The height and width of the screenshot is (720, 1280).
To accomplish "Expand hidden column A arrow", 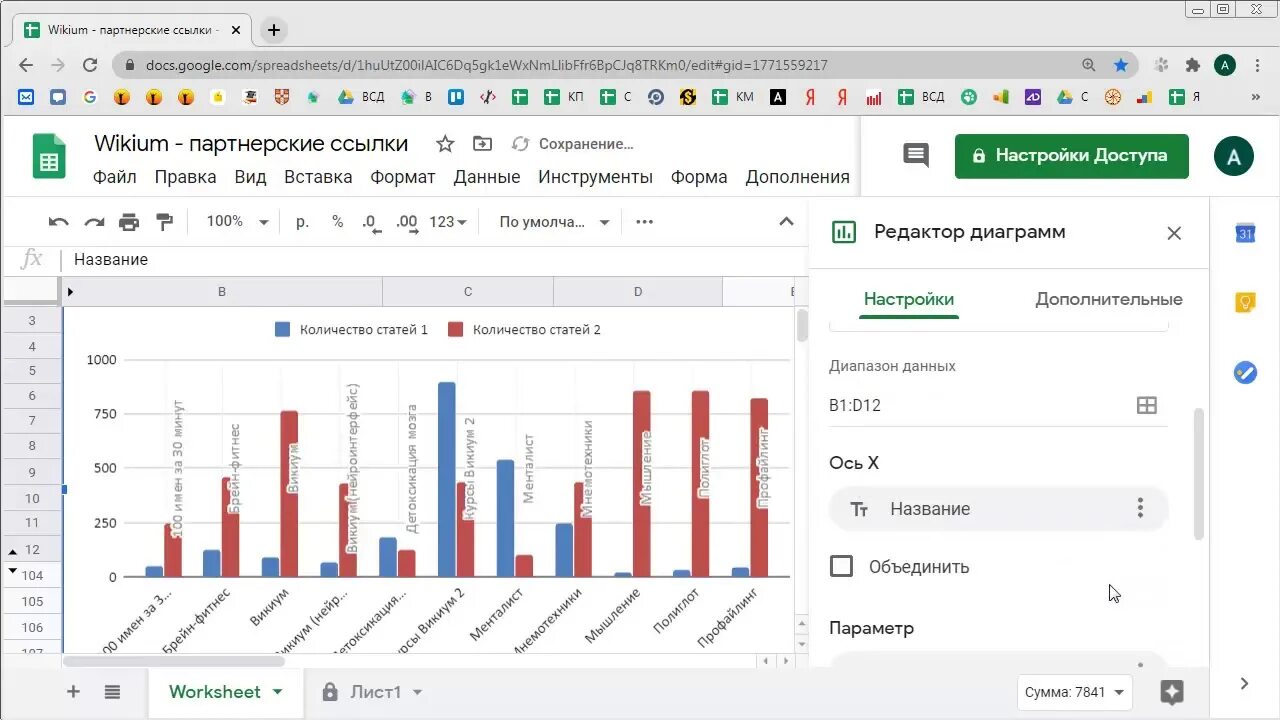I will point(70,292).
